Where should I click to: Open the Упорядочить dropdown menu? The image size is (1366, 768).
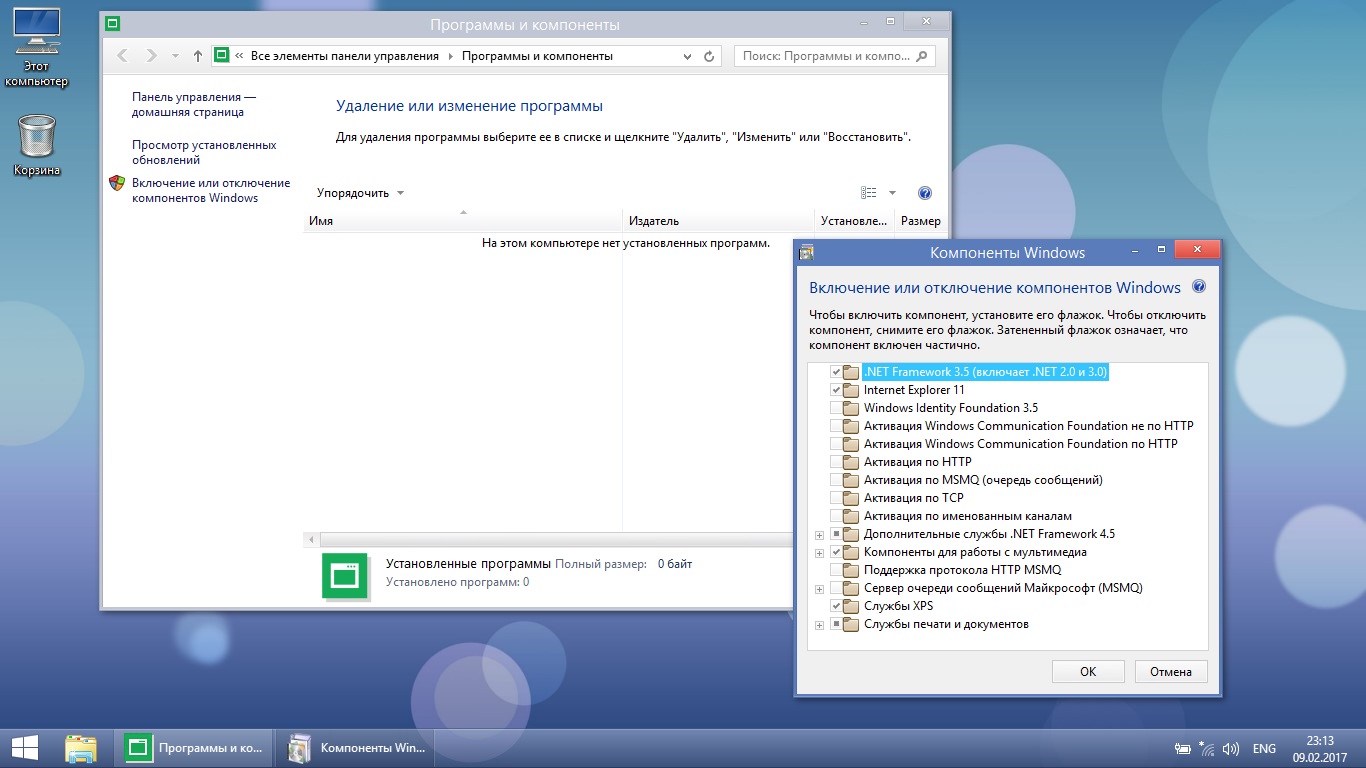[x=360, y=193]
